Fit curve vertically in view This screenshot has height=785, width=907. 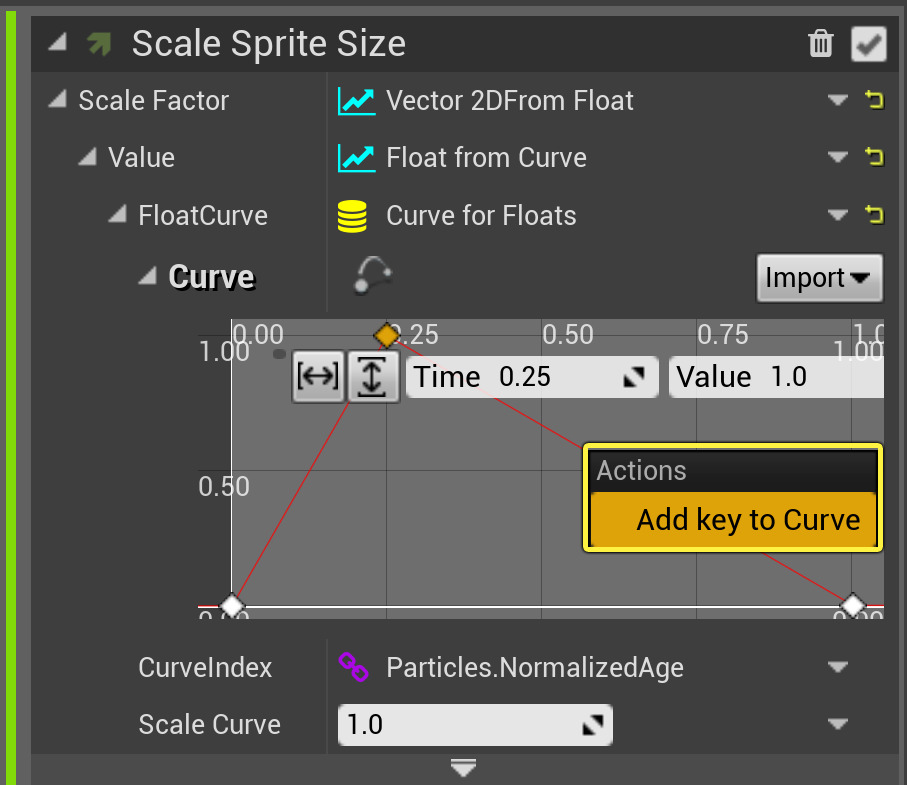click(373, 376)
